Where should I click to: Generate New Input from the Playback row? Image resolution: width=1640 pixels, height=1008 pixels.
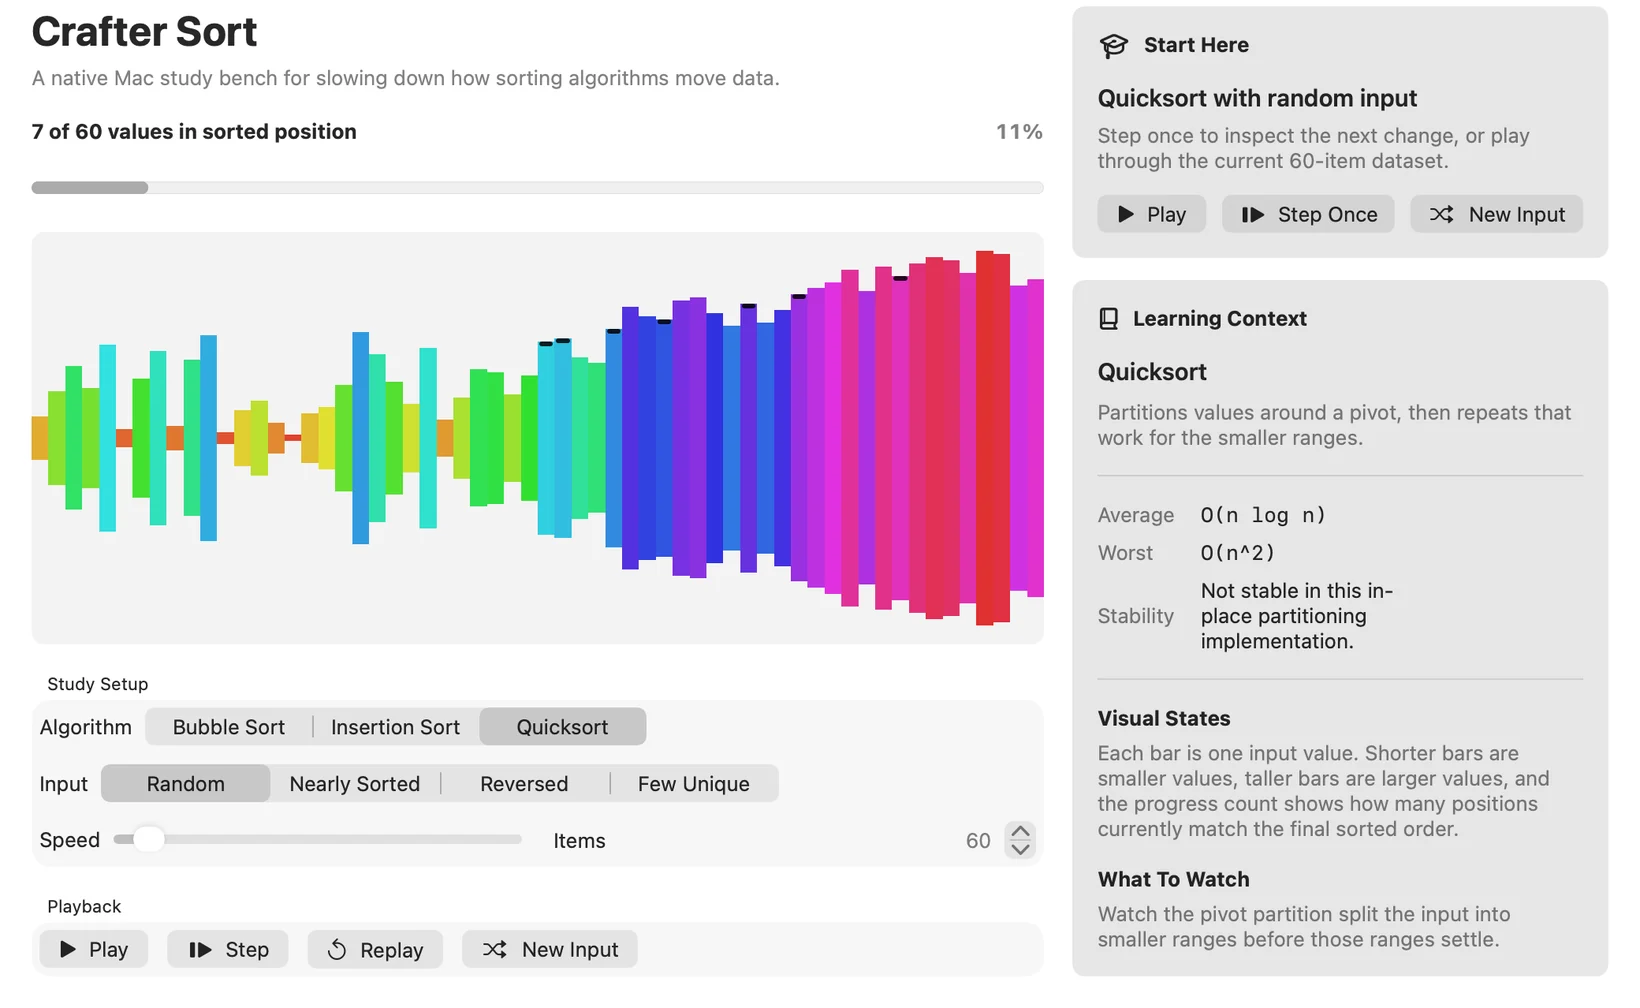tap(550, 949)
